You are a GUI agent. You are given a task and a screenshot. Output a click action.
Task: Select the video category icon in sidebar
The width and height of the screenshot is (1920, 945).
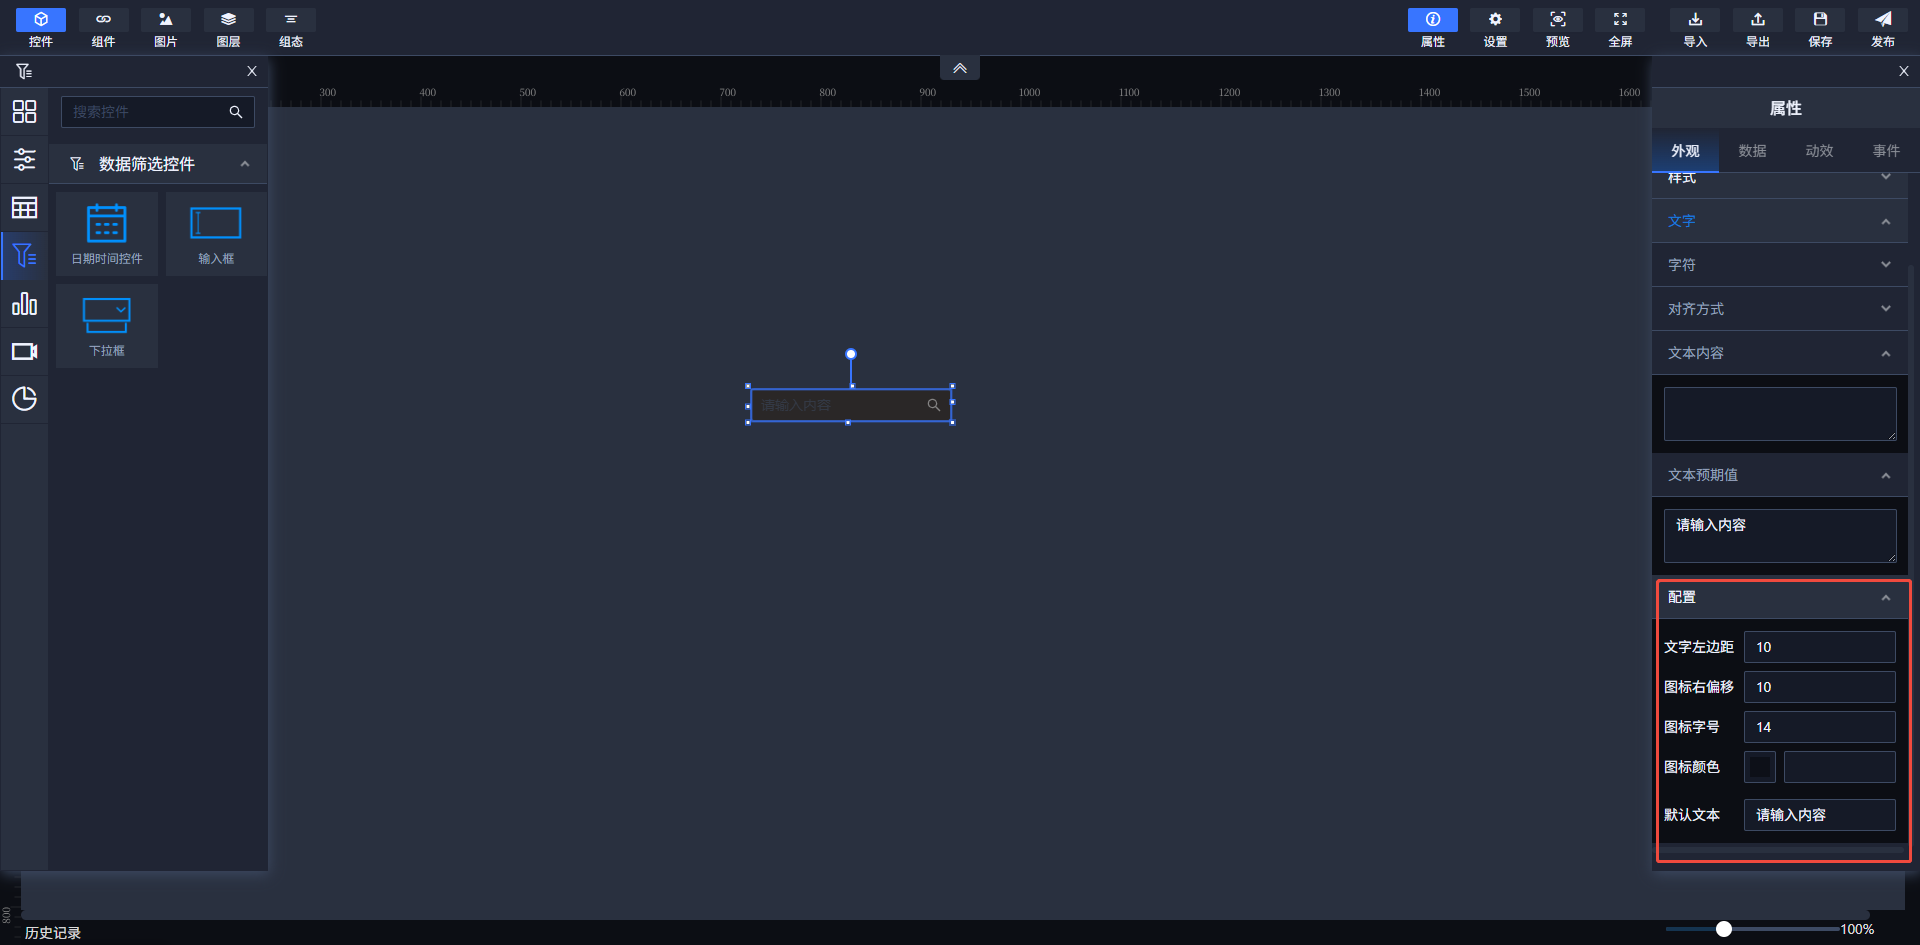point(24,351)
